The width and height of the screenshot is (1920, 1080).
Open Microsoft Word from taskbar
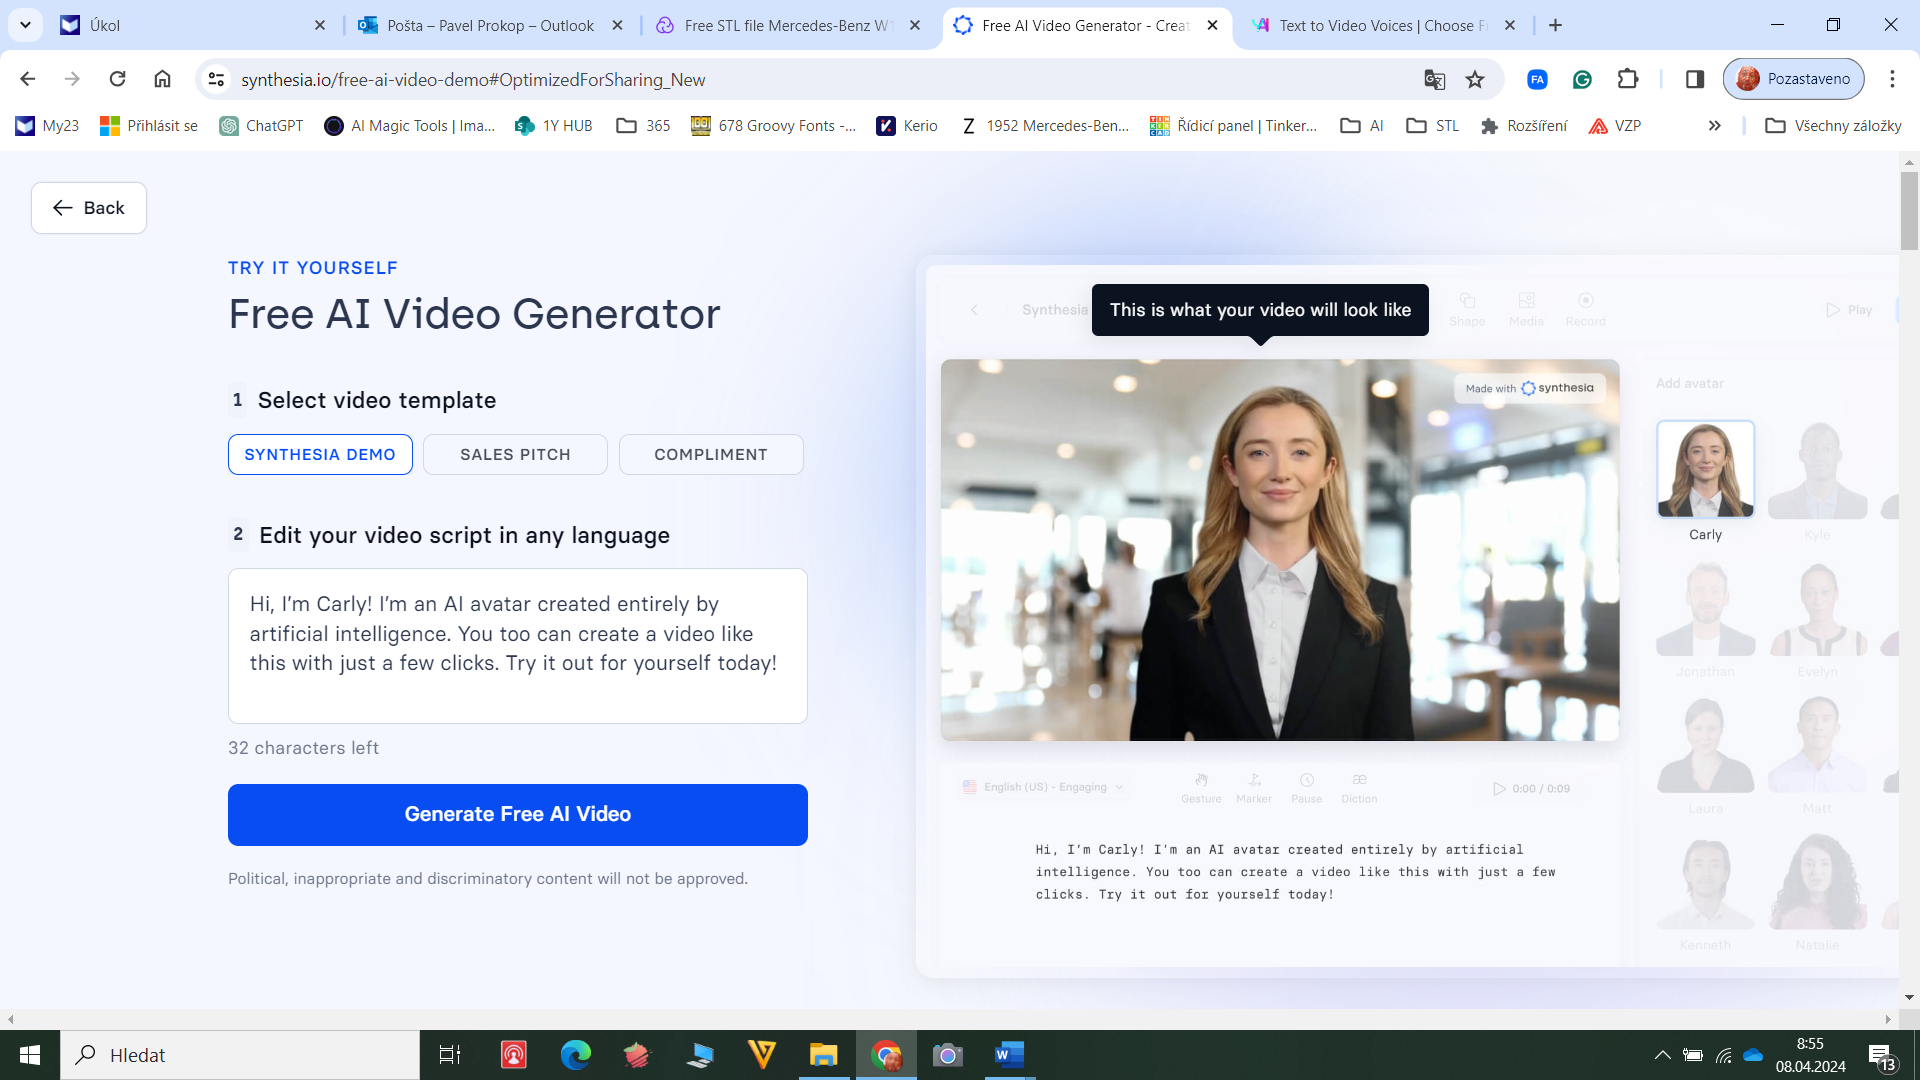point(1009,1055)
